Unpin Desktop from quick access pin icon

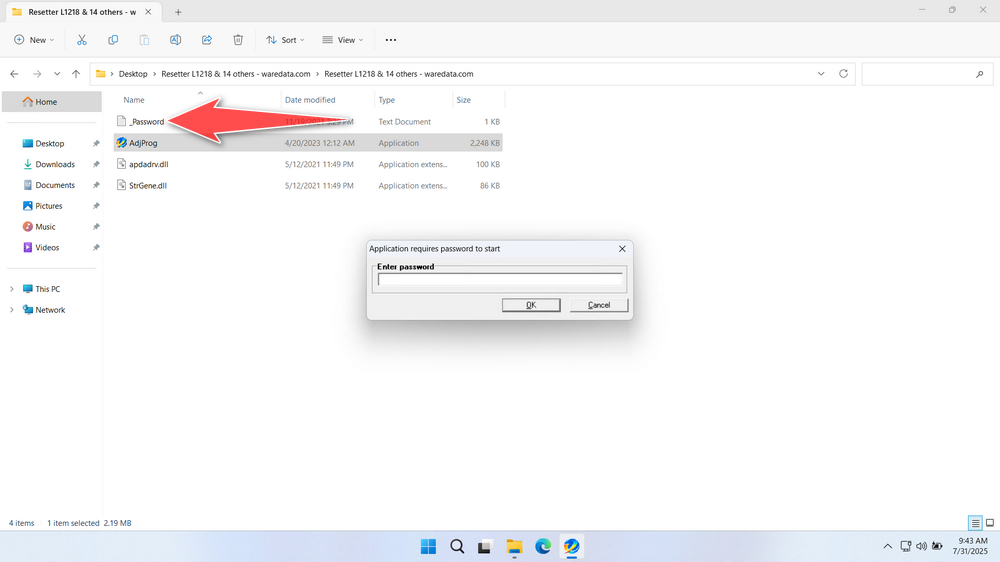pyautogui.click(x=96, y=144)
